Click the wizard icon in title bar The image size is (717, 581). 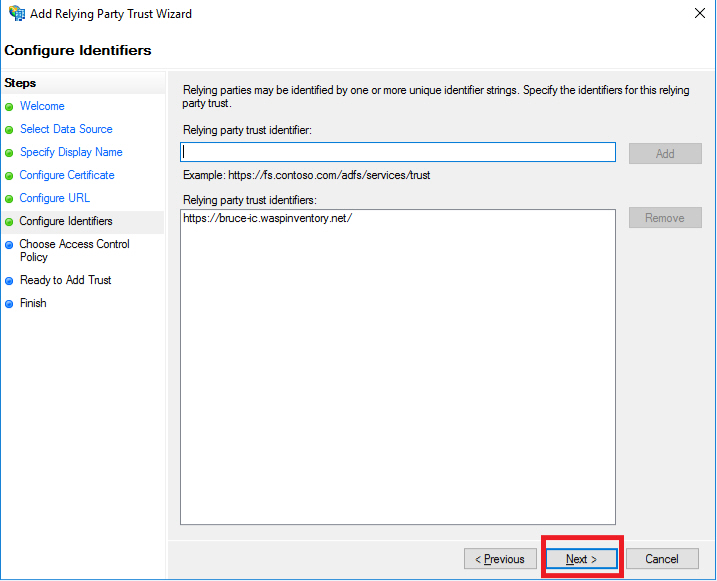click(x=16, y=14)
